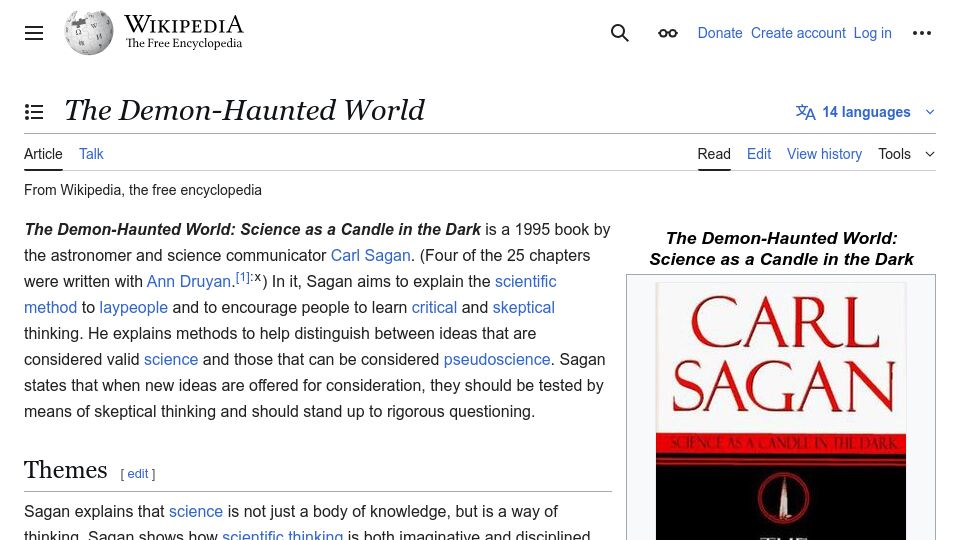The height and width of the screenshot is (540, 960).
Task: Switch to the Talk tab
Action: (91, 154)
